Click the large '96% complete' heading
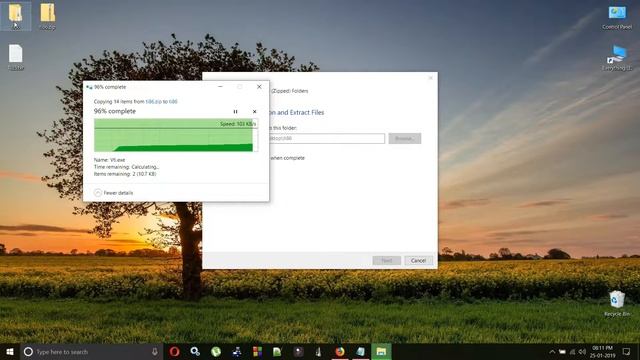640x360 pixels. 115,111
